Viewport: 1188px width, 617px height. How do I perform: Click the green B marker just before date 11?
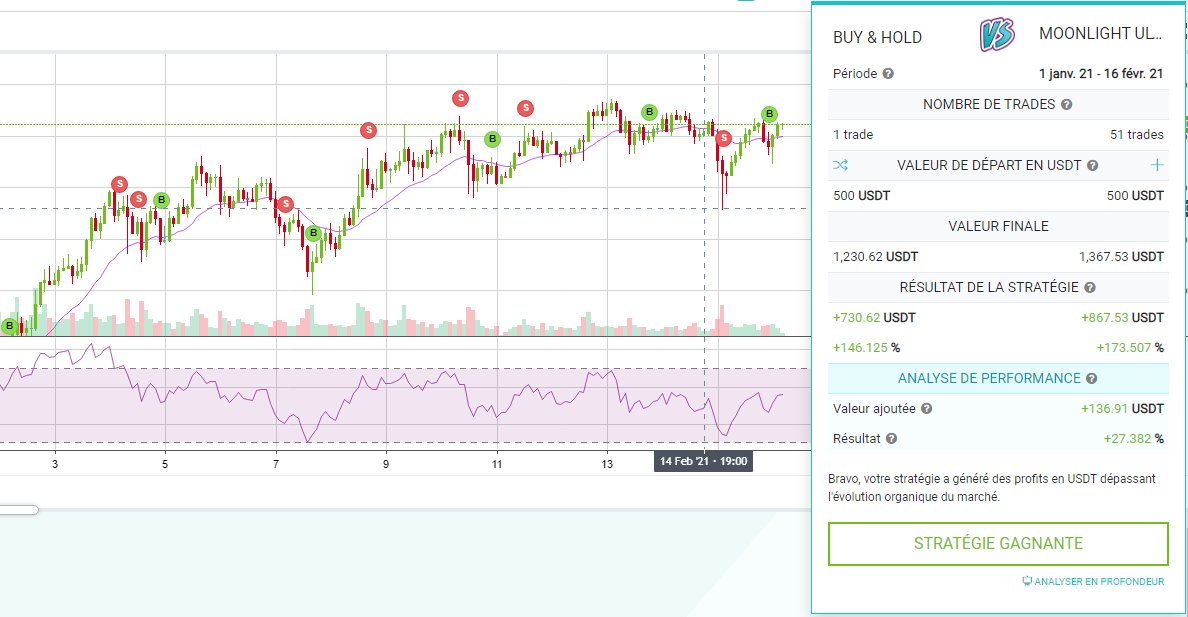coord(492,139)
